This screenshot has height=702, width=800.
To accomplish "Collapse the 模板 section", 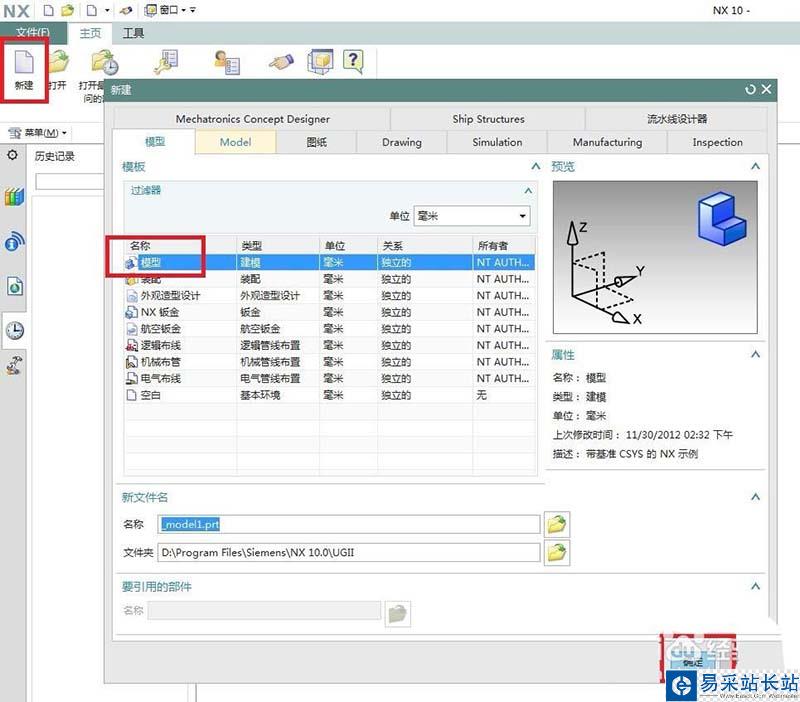I will (x=536, y=166).
